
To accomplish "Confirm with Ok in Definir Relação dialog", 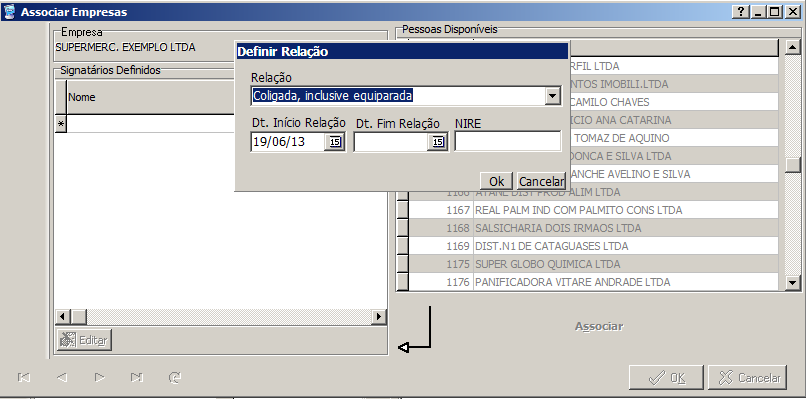I will (x=496, y=181).
